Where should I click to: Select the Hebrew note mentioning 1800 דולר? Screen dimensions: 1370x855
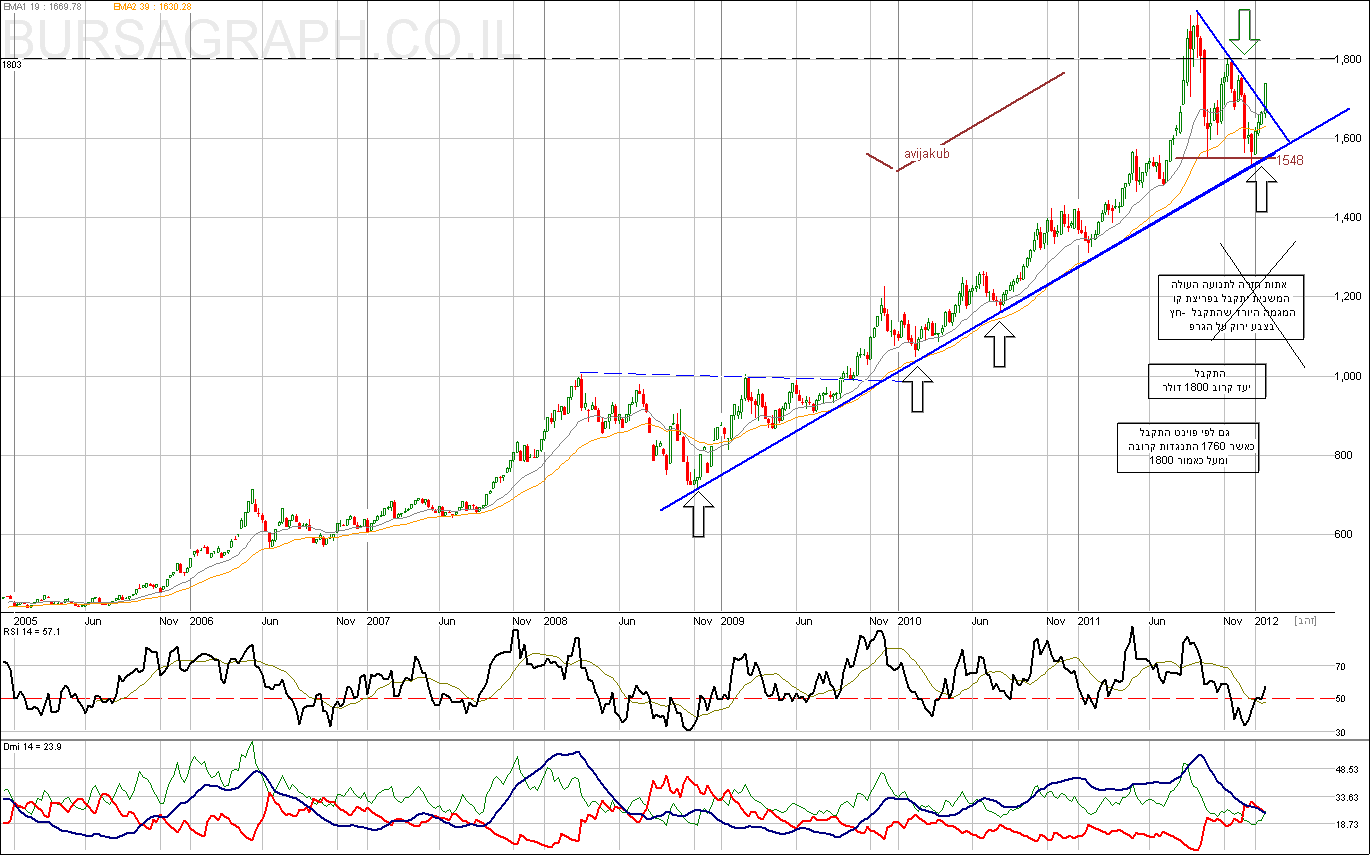(1209, 381)
